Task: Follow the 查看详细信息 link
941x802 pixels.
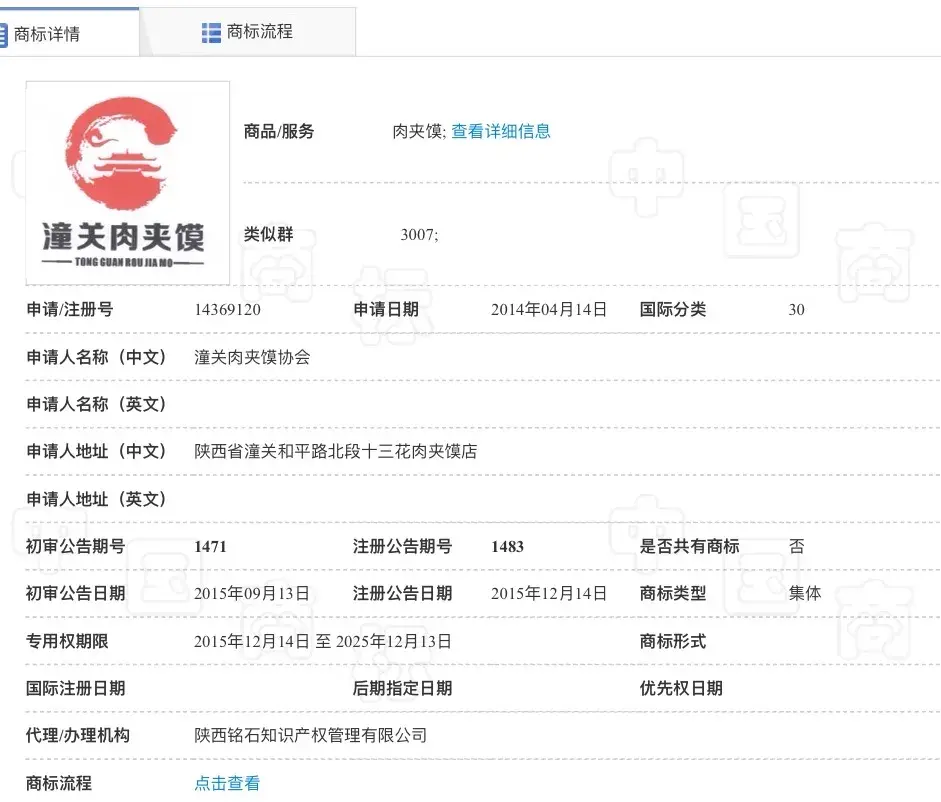Action: click(x=501, y=131)
